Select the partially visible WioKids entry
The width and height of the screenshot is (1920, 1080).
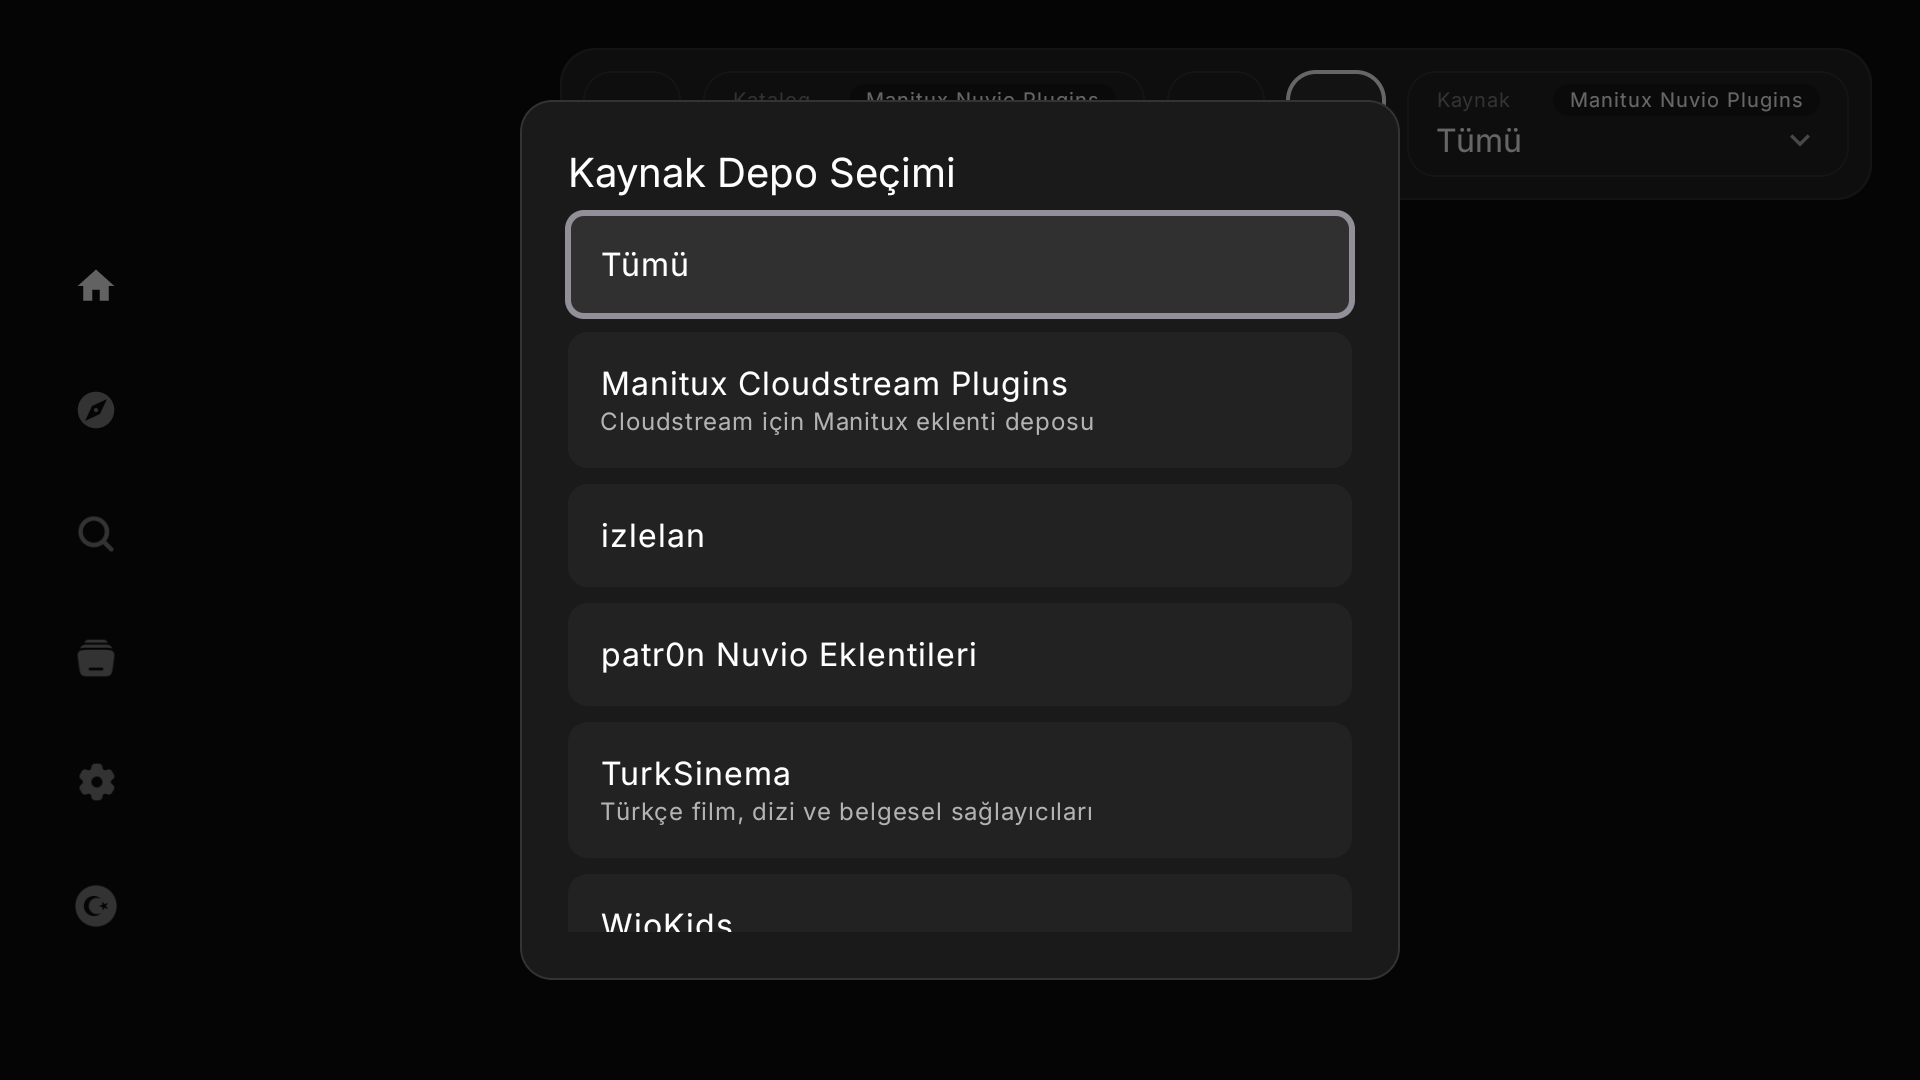[x=960, y=904]
